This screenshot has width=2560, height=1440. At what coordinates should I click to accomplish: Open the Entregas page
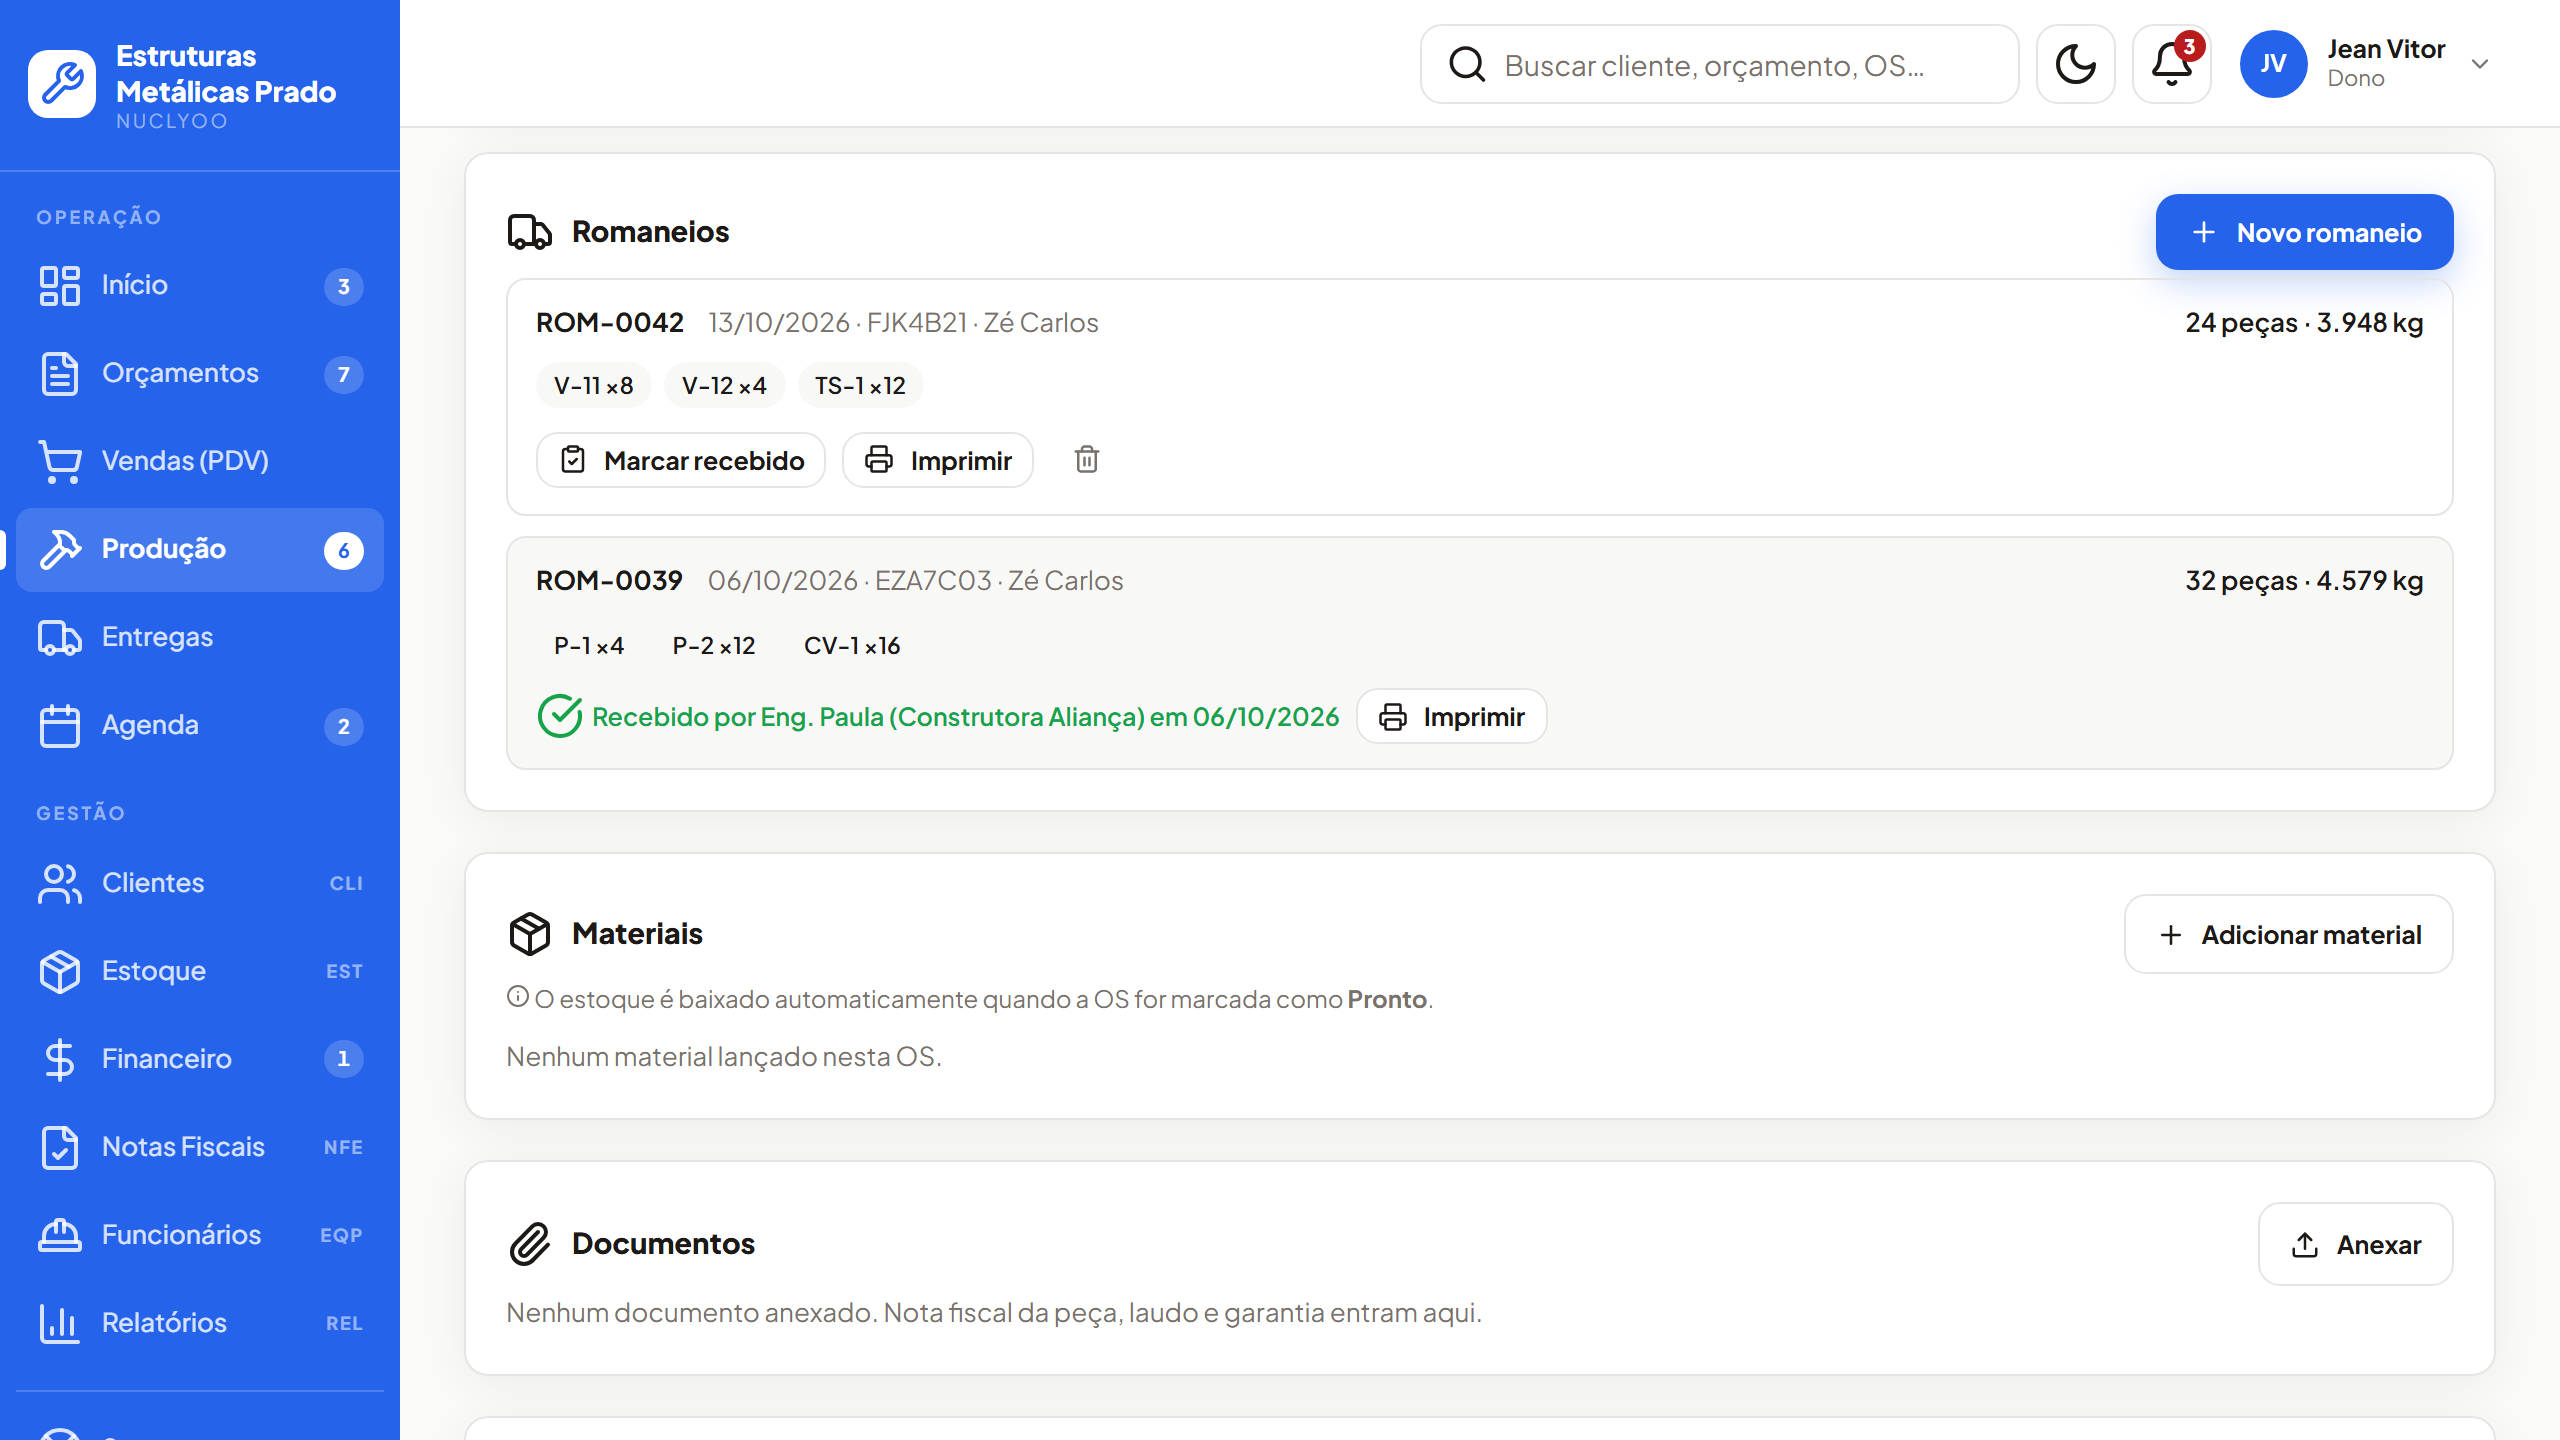(200, 637)
